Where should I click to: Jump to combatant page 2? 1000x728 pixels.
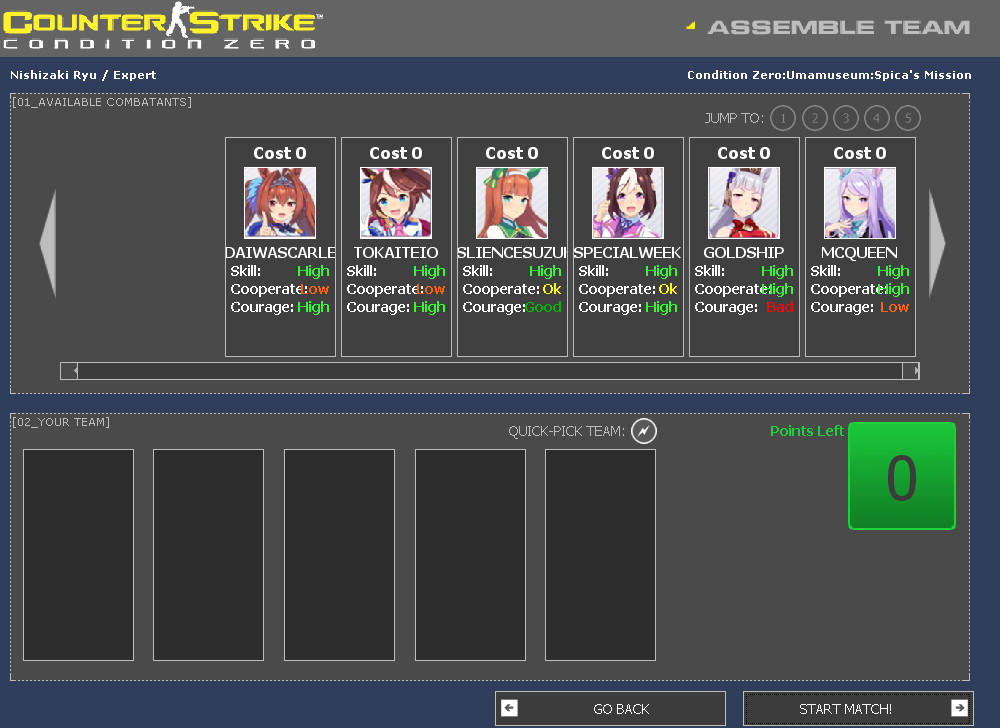(x=814, y=118)
